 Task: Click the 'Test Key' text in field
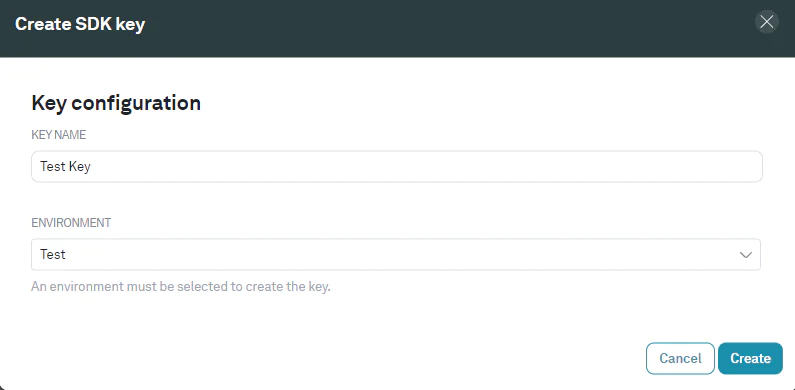click(65, 166)
